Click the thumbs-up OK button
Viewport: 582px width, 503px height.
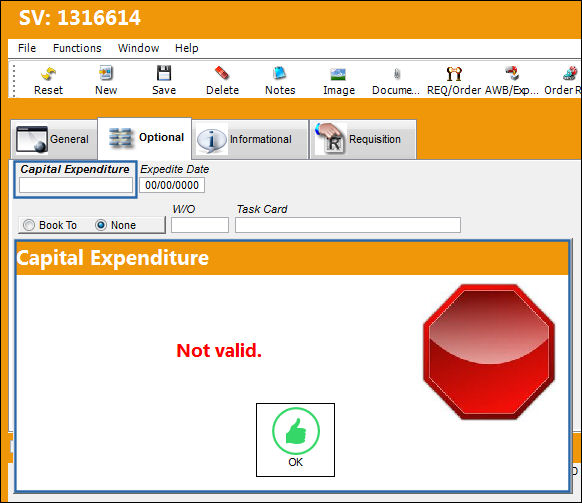[295, 440]
